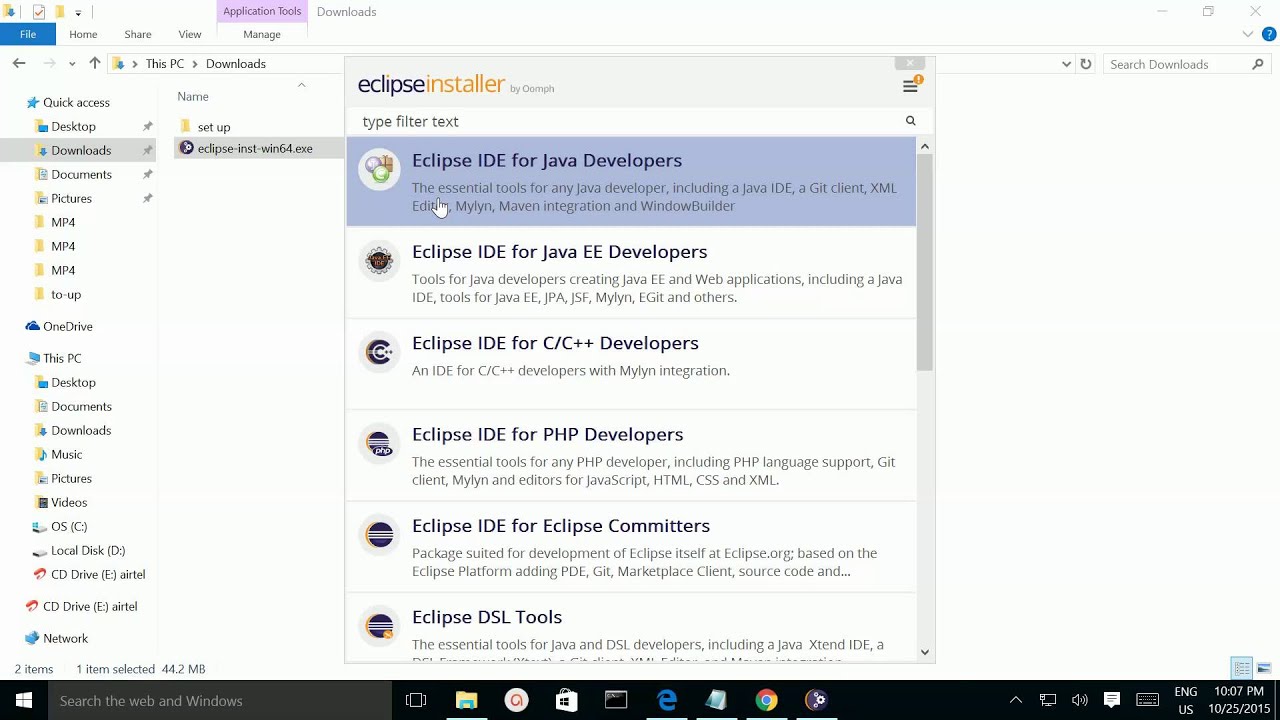
Task: Expand the Explorer ribbon chevron
Action: point(1247,34)
